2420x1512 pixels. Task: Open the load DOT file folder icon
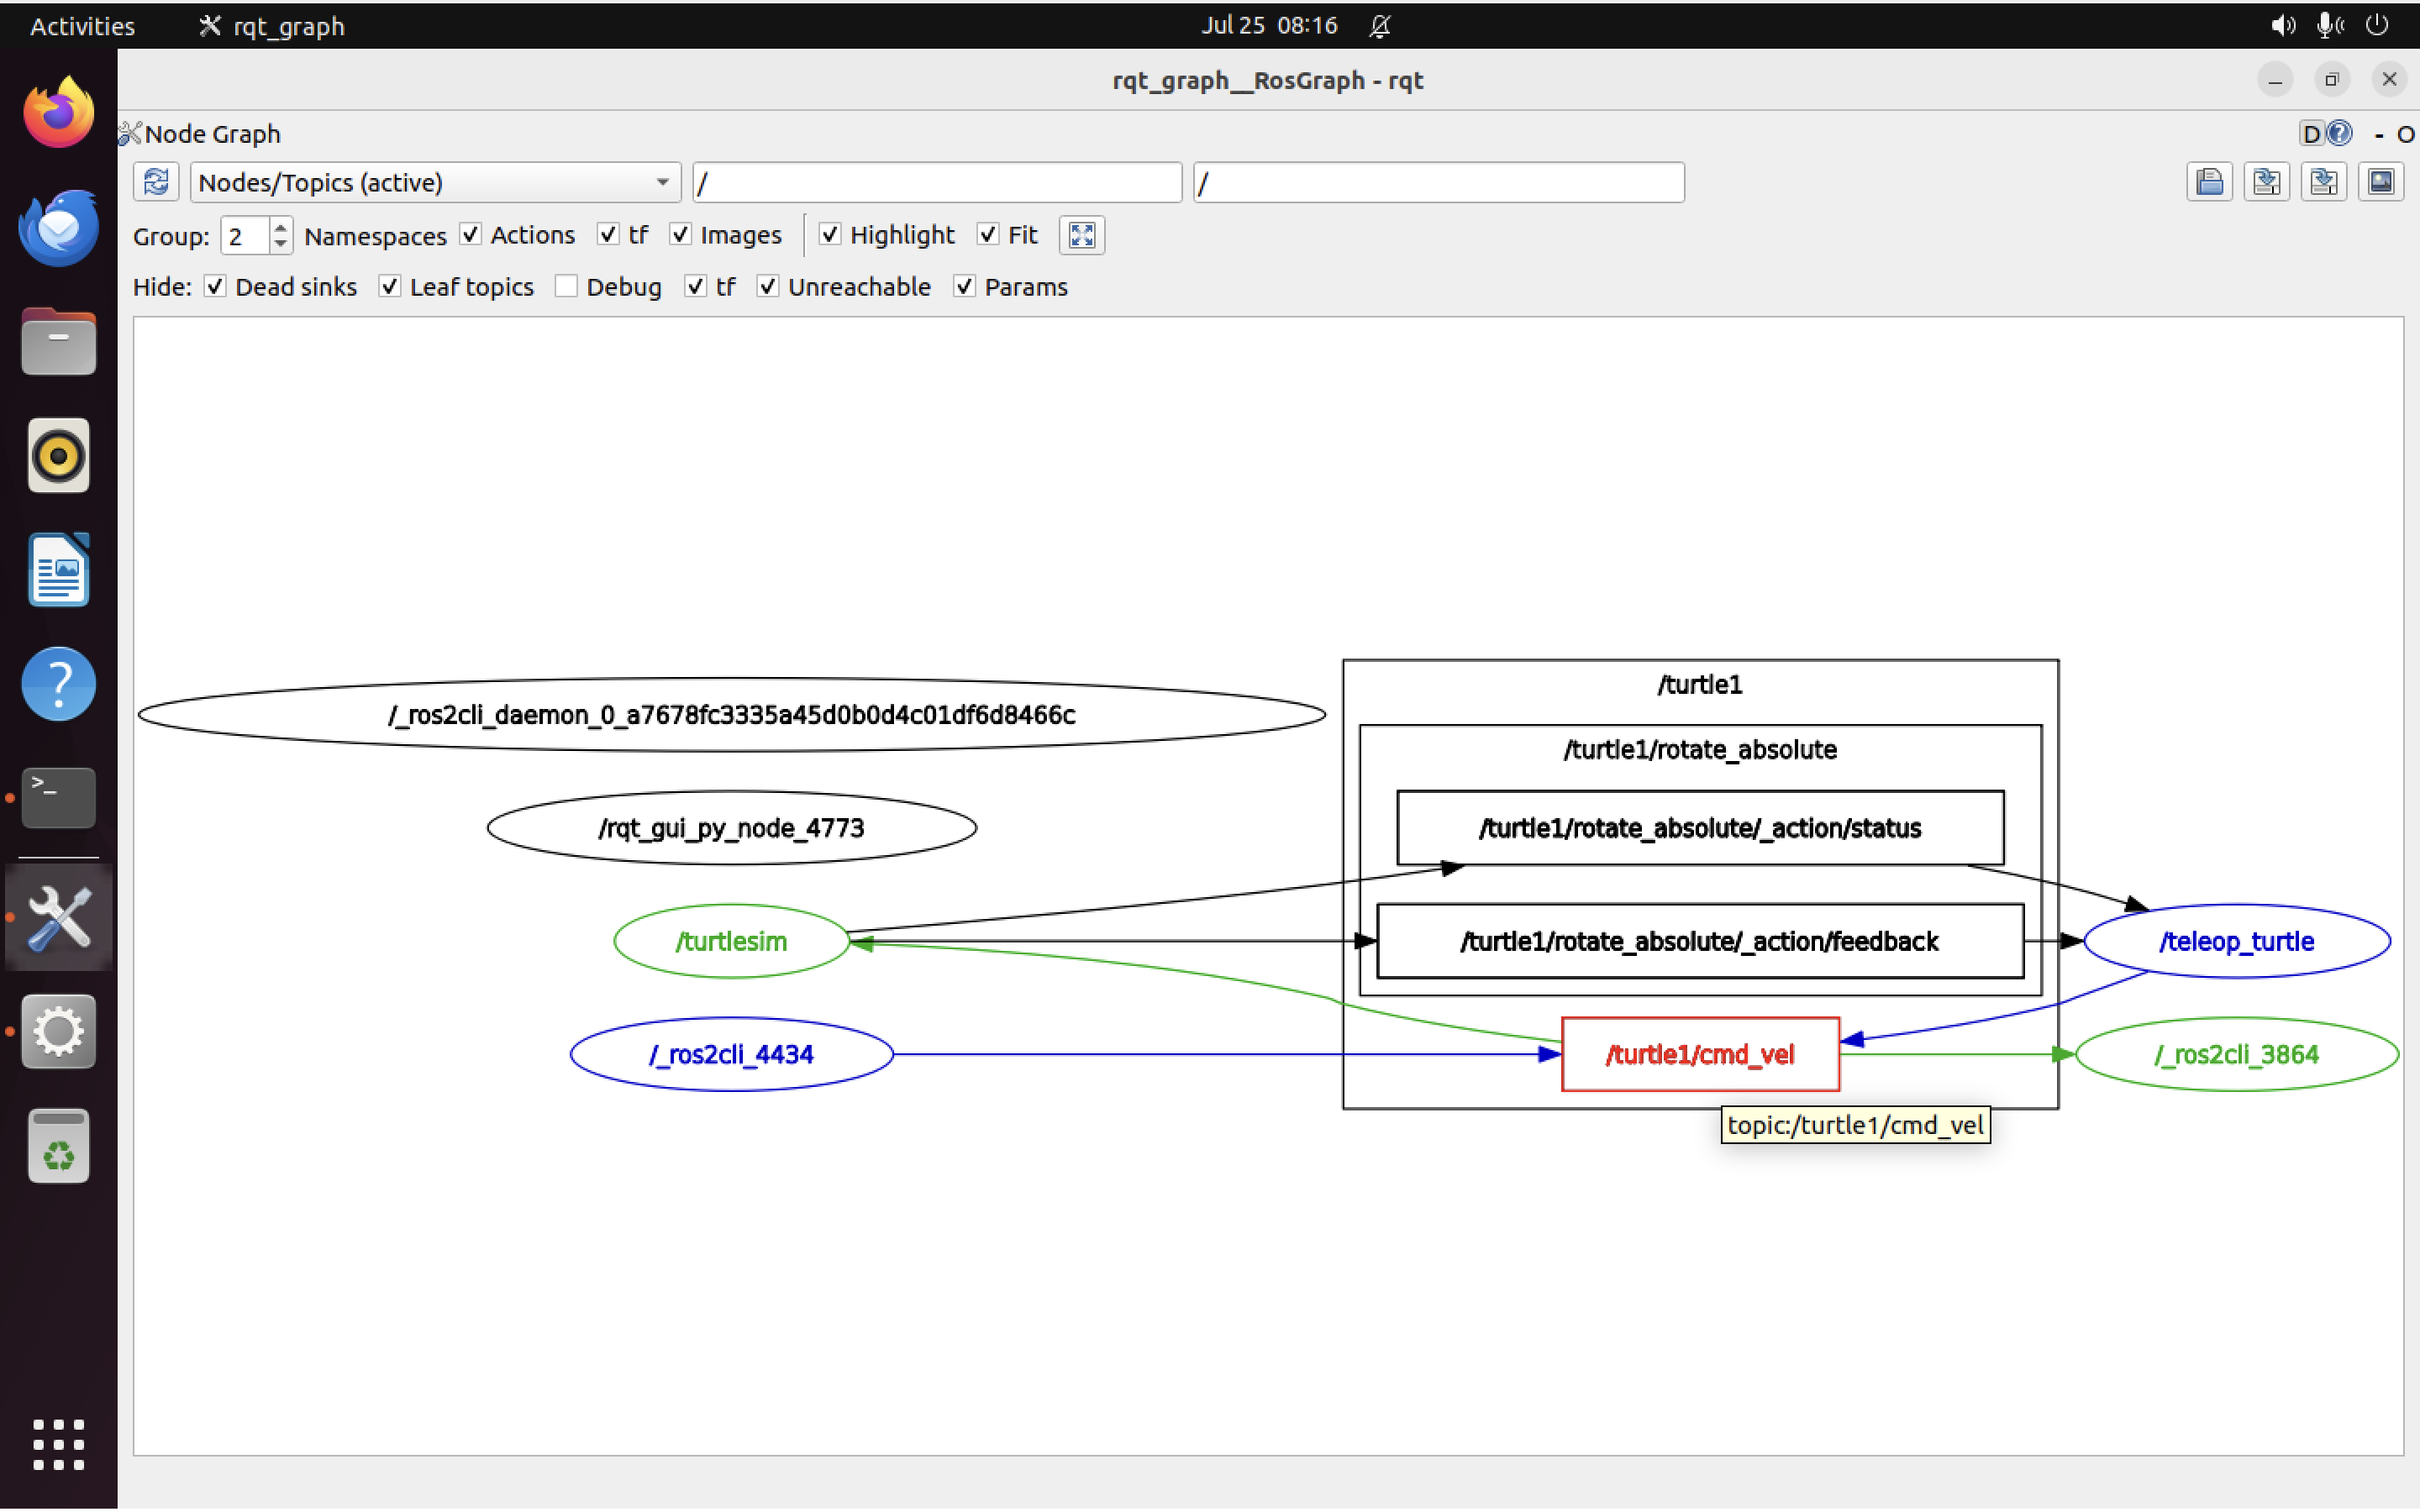coord(2209,182)
